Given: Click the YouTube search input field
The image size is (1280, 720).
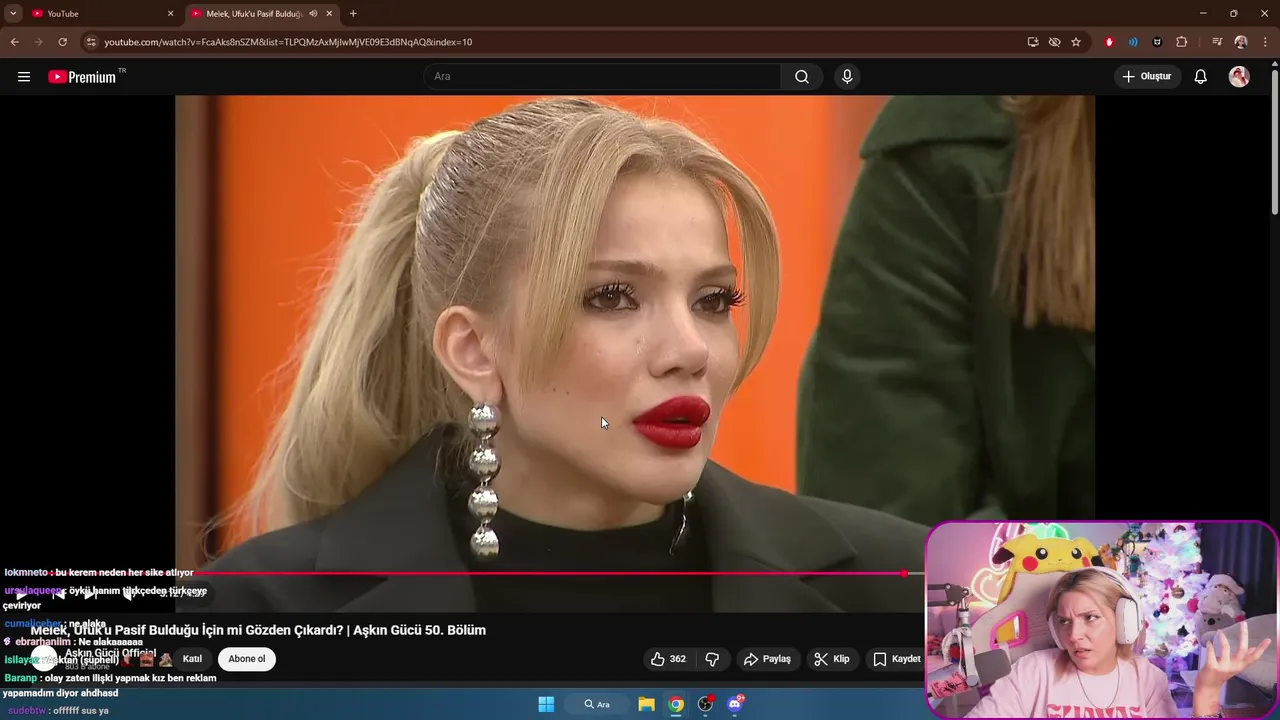Looking at the screenshot, I should (x=602, y=77).
